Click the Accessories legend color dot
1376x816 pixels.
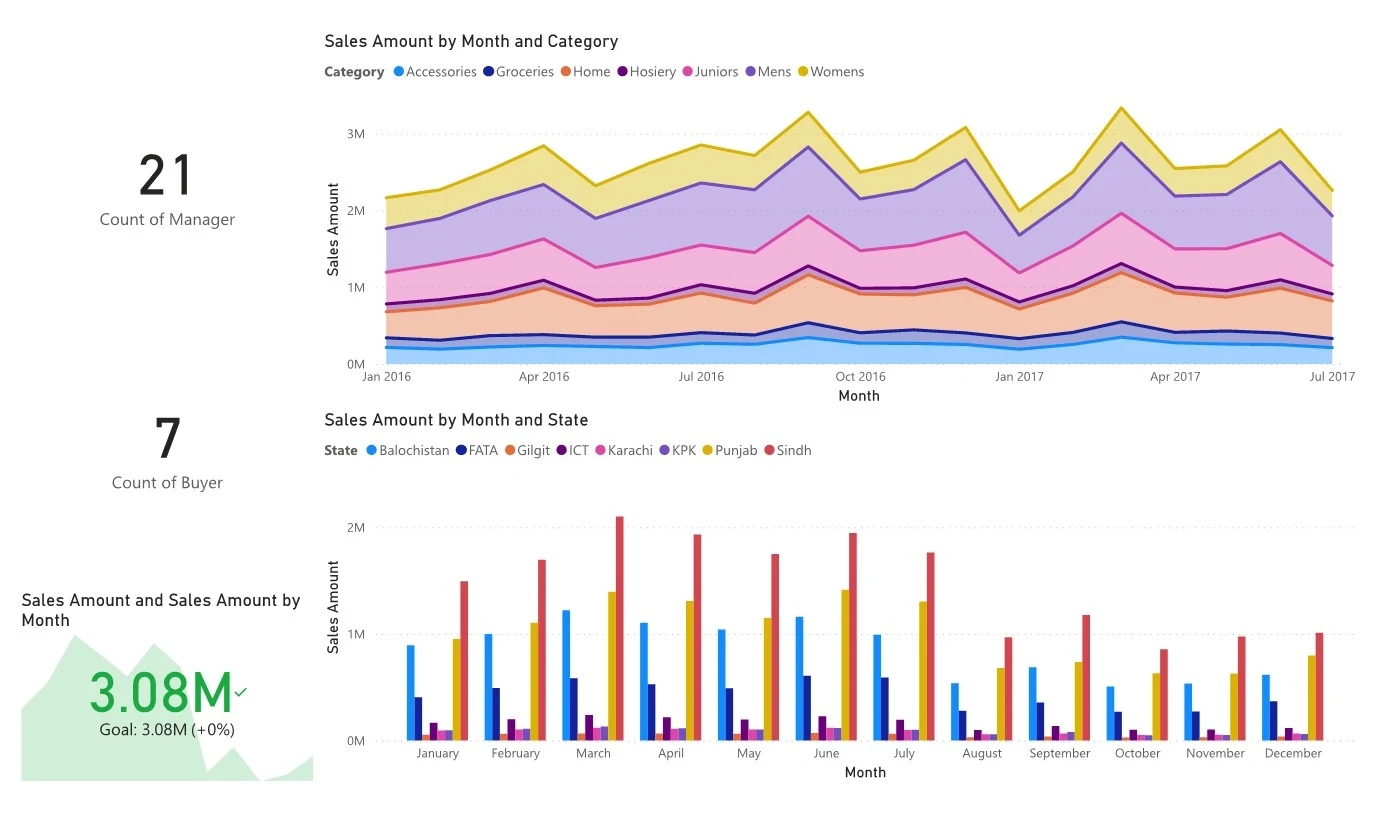(399, 72)
